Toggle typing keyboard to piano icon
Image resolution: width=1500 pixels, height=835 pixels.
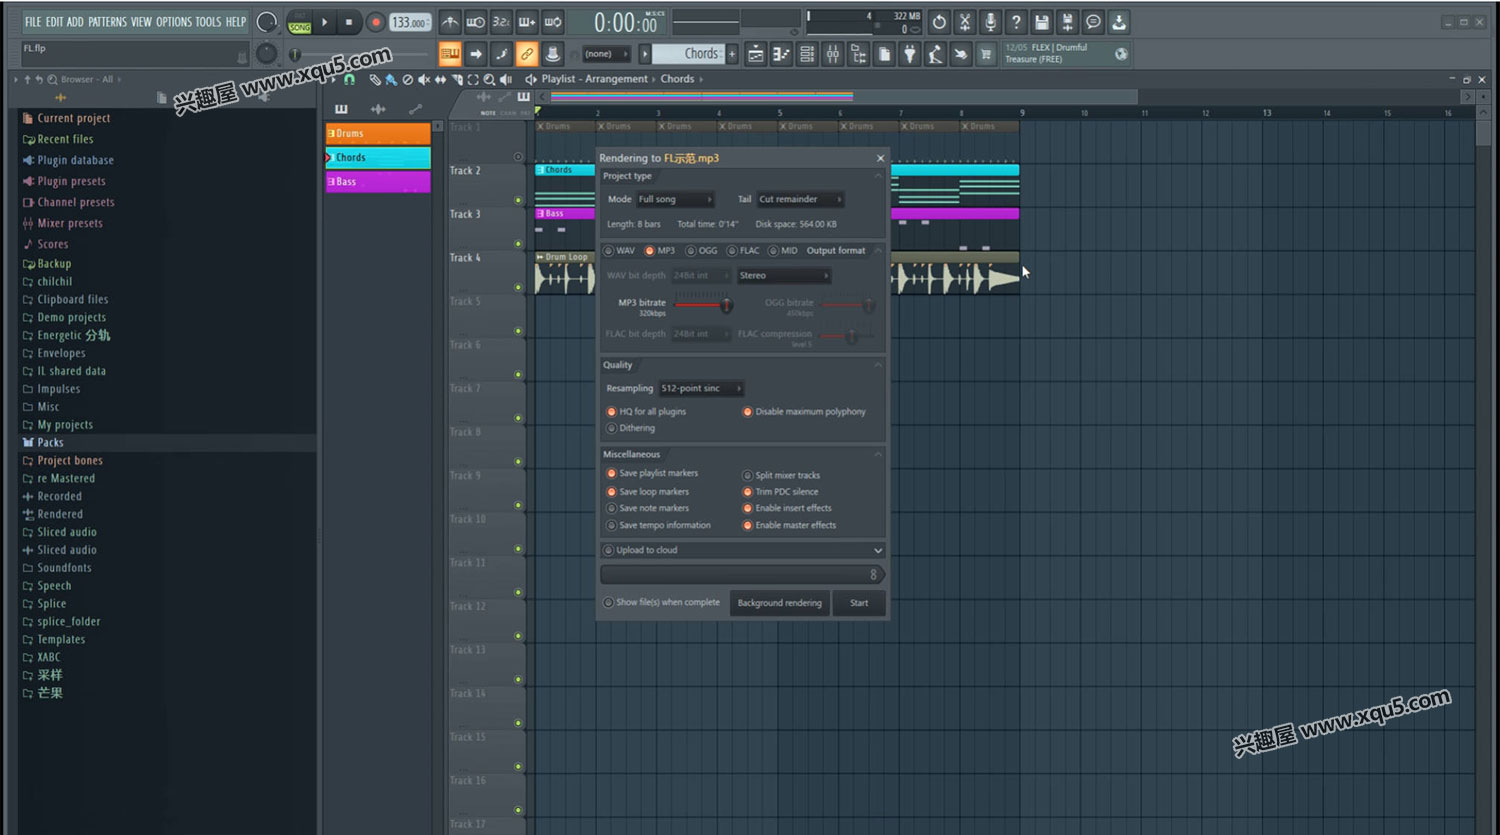coord(450,54)
